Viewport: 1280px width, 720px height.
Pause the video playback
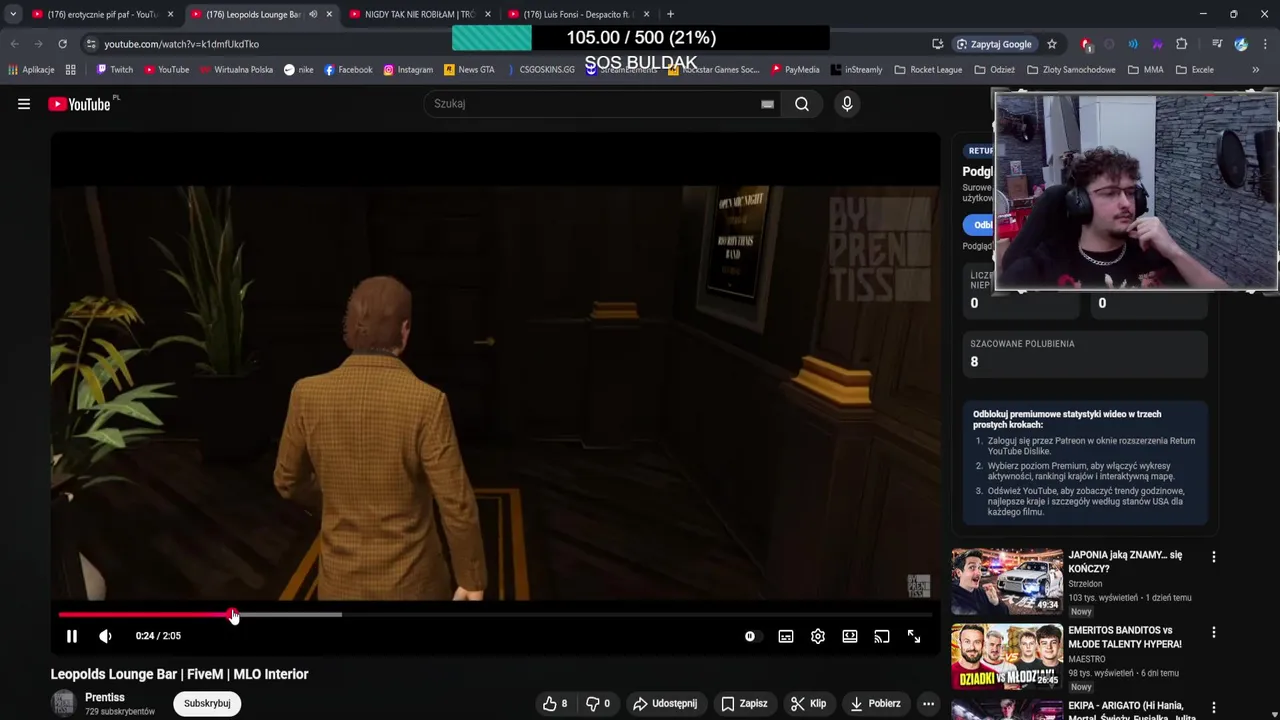point(72,636)
